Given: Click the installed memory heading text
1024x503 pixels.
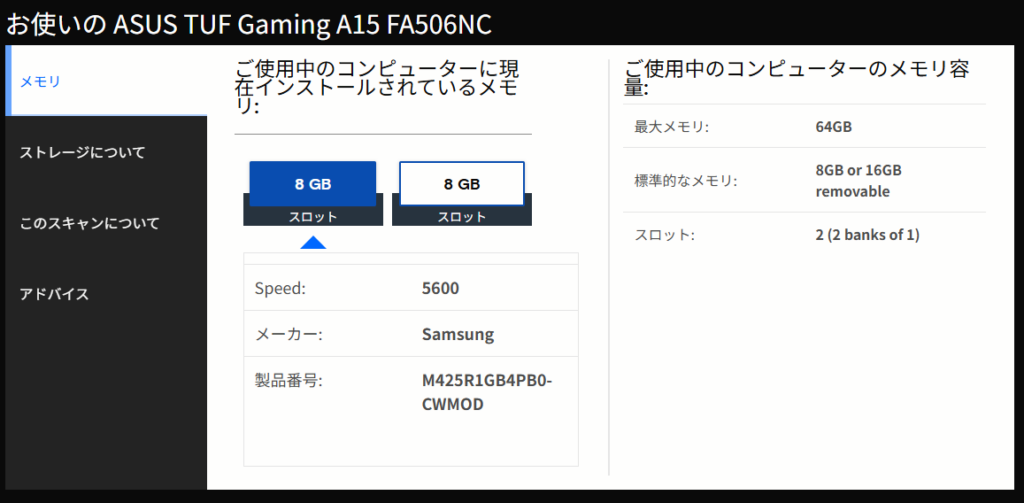Looking at the screenshot, I should (377, 88).
